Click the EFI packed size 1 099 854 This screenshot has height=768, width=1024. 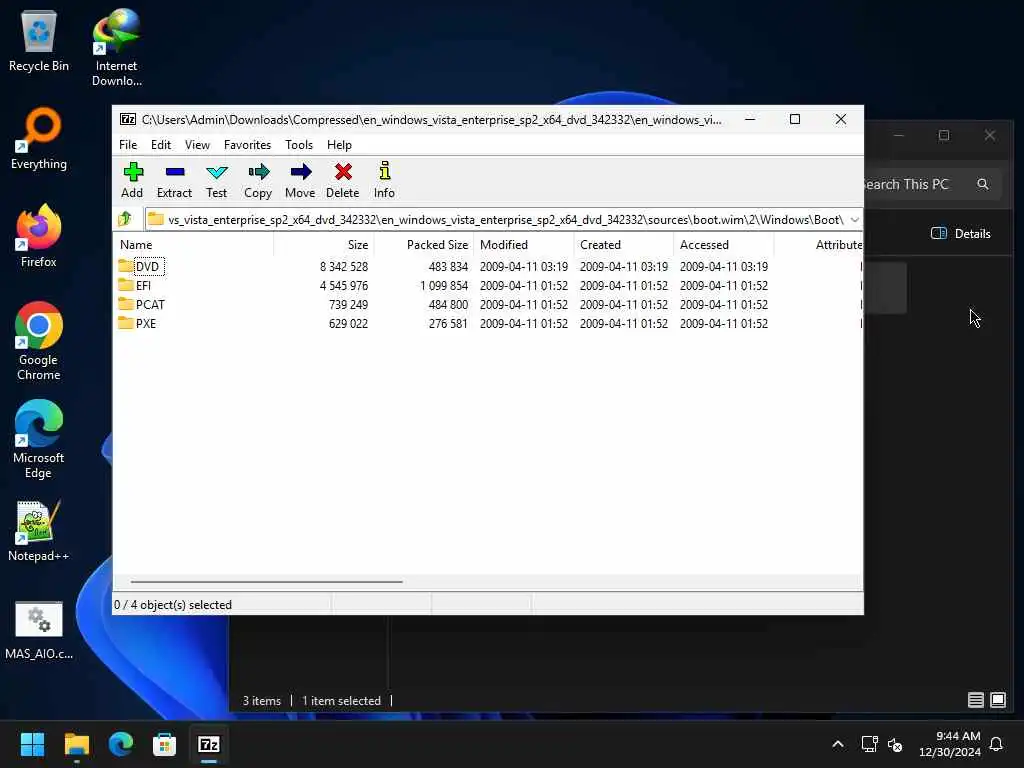444,285
